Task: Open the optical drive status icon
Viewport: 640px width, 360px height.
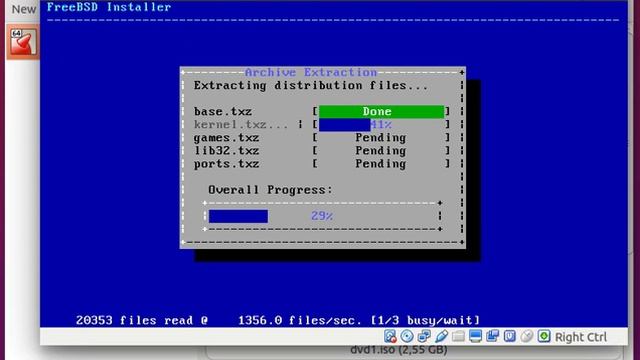Action: point(407,336)
